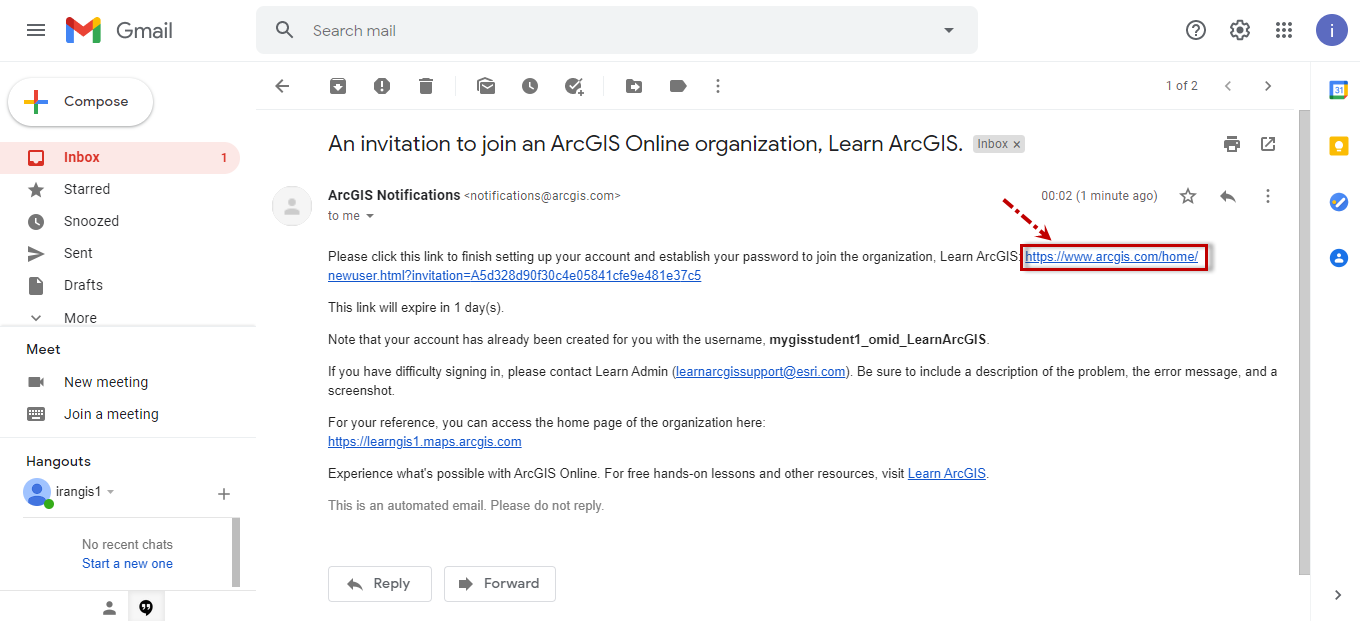This screenshot has height=621, width=1360.
Task: Open Google Calendar in the side panel
Action: [x=1339, y=90]
